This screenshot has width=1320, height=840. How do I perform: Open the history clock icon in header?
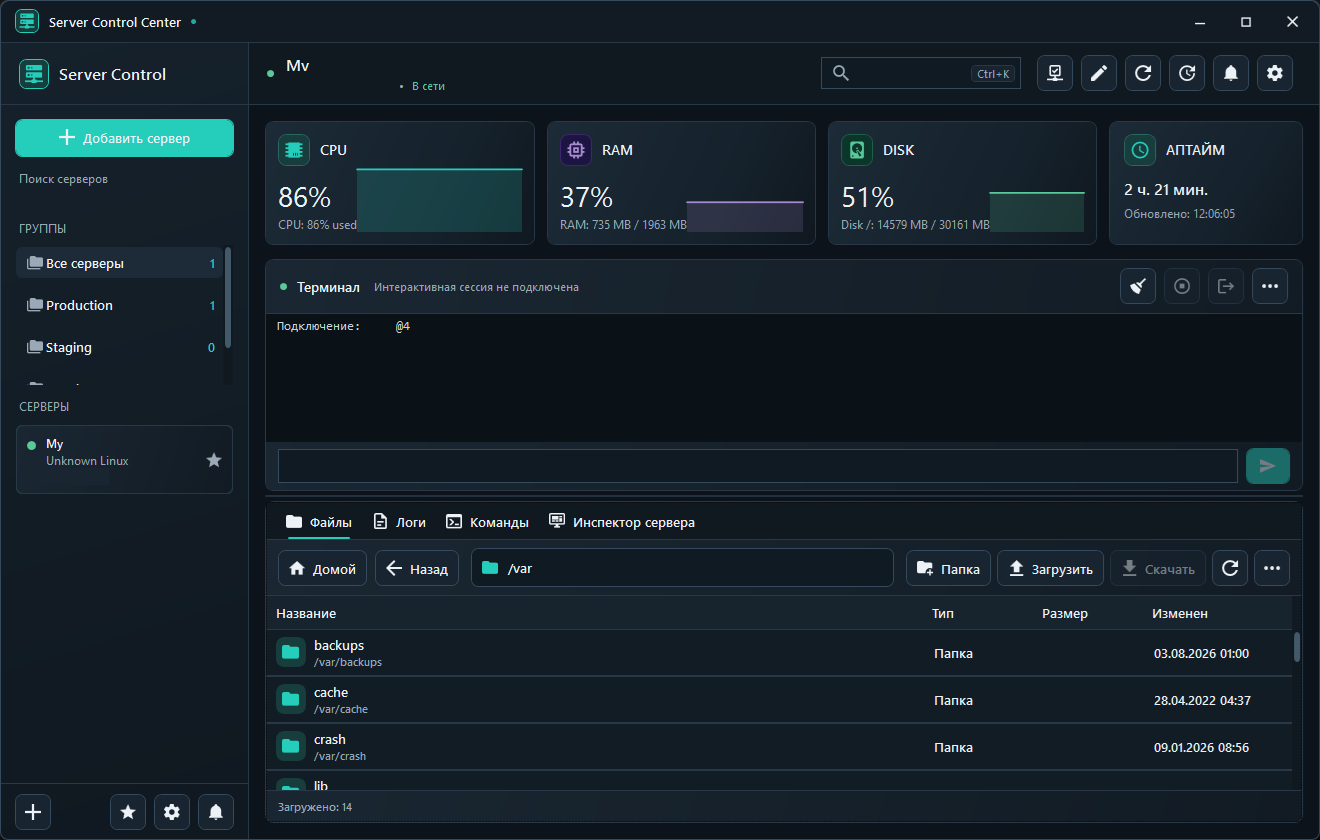[1187, 73]
